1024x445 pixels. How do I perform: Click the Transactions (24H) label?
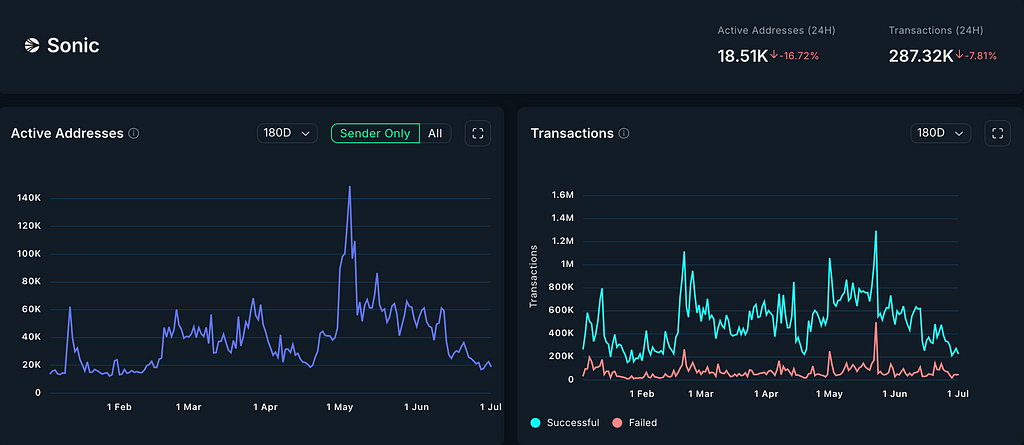936,30
